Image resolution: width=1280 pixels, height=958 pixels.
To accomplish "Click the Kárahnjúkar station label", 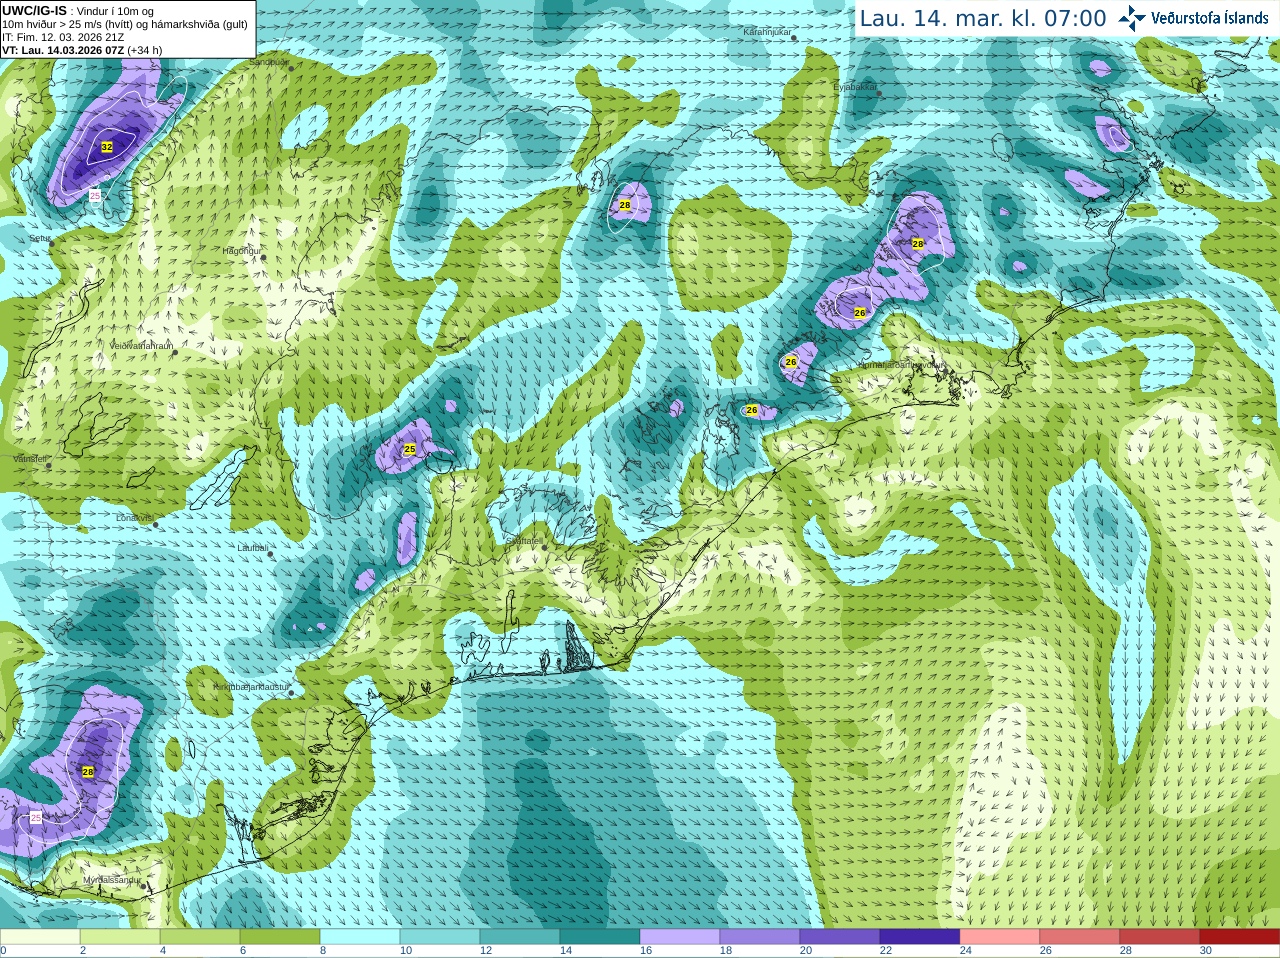I will click(x=768, y=33).
